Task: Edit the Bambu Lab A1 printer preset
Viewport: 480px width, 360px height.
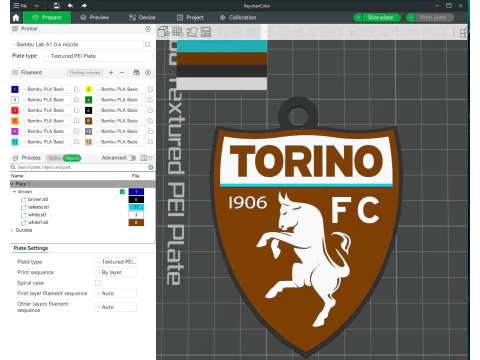Action: point(148,44)
